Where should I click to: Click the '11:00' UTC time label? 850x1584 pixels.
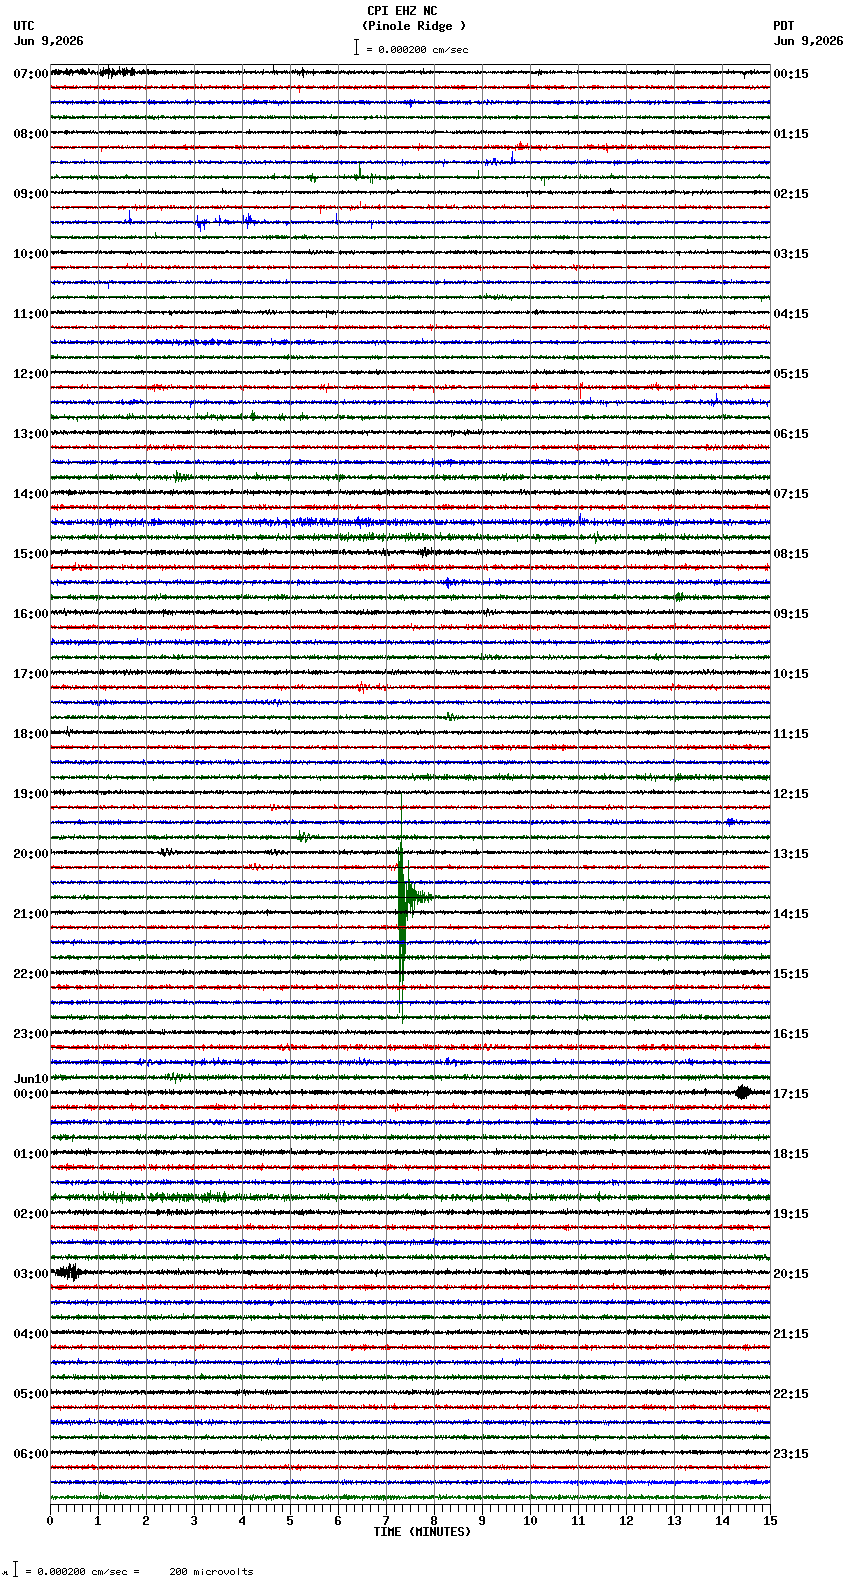pyautogui.click(x=31, y=314)
